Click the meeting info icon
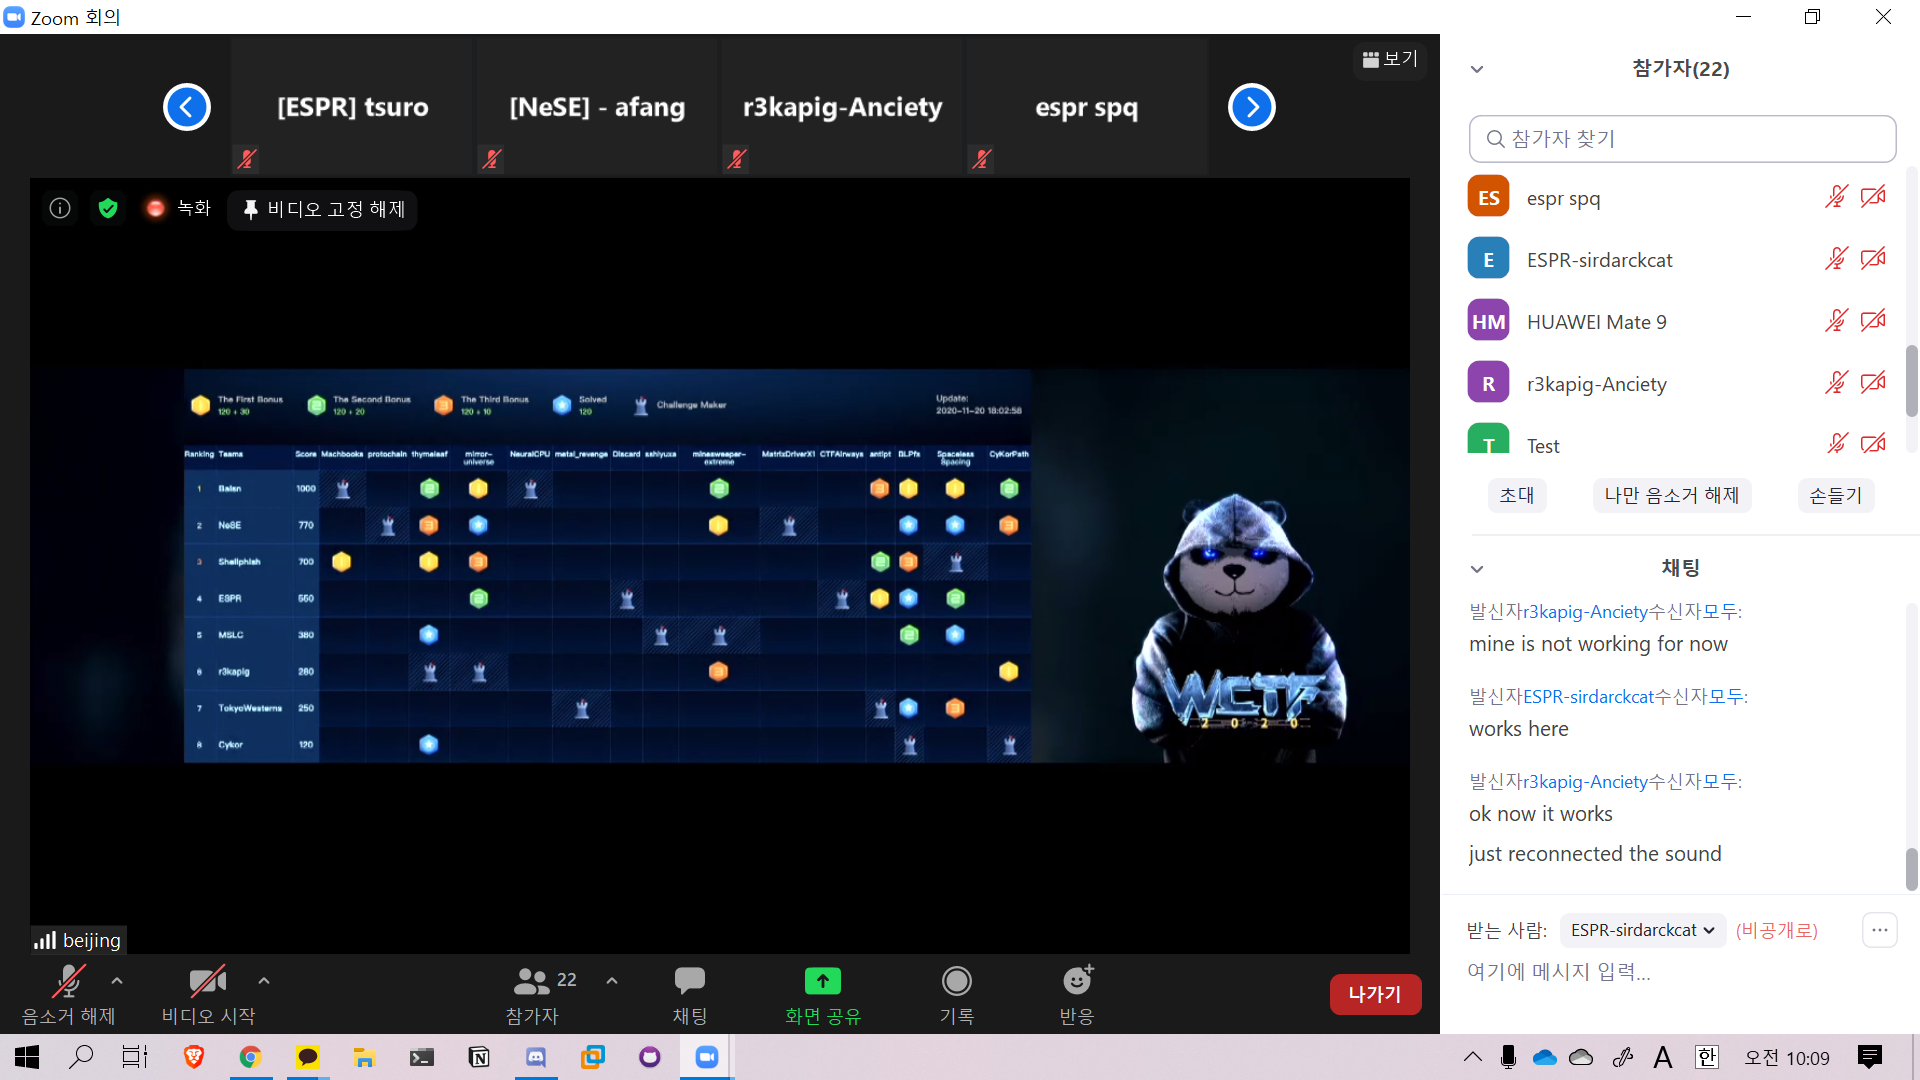The width and height of the screenshot is (1920, 1080). 60,208
